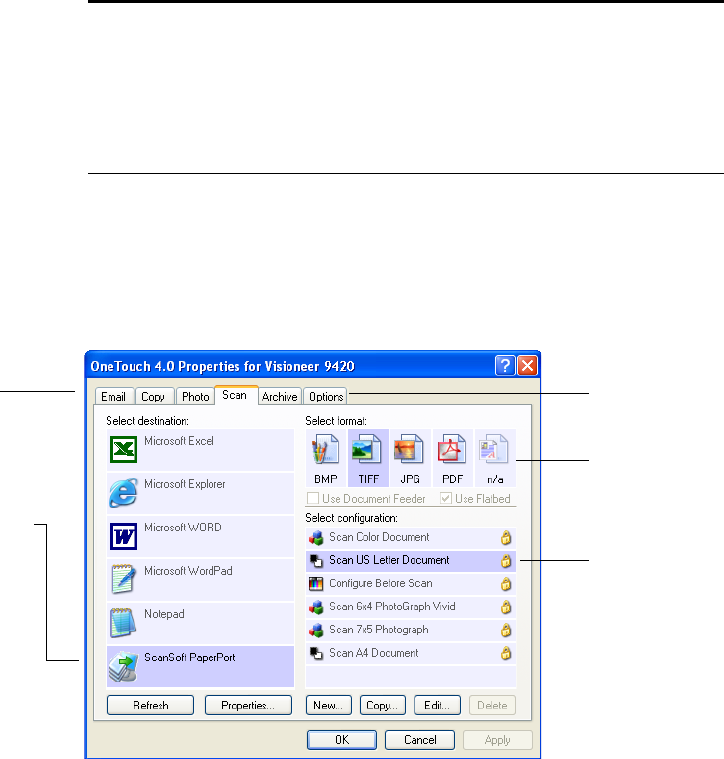This screenshot has height=759, width=724.
Task: Select 'Microsoft WordPad' destination text
Action: (188, 571)
